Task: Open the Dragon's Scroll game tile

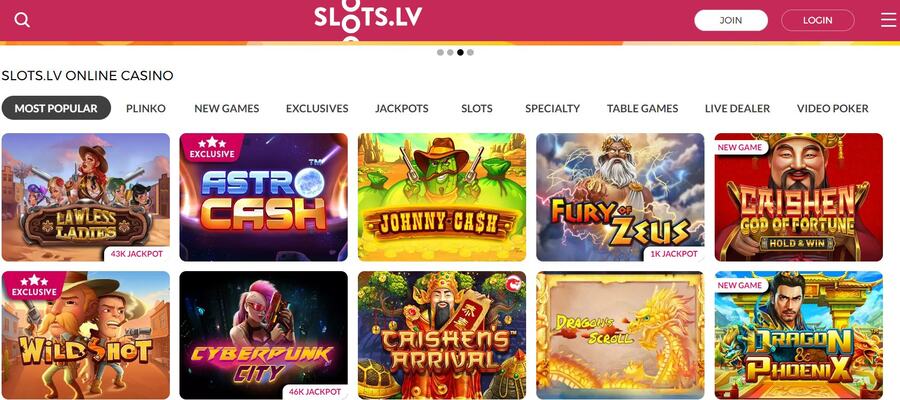Action: 620,335
